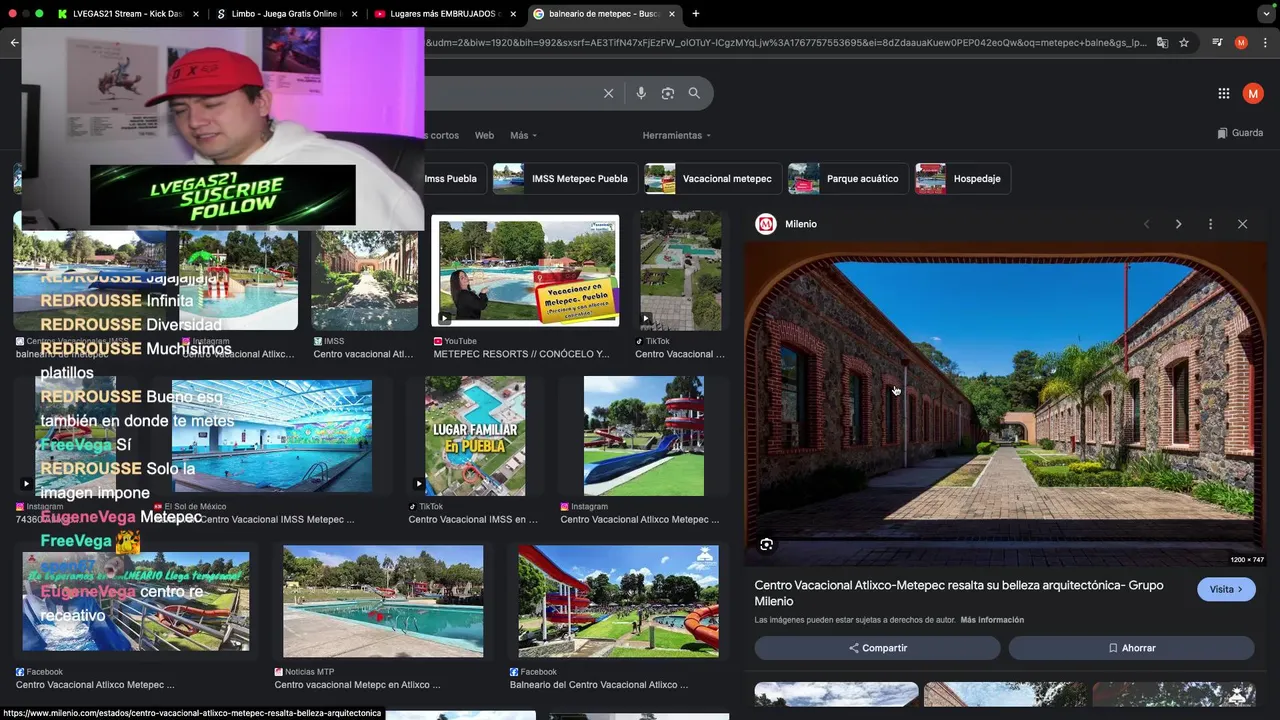Image resolution: width=1280 pixels, height=720 pixels.
Task: Select the balneario de metepec tab
Action: click(x=602, y=14)
